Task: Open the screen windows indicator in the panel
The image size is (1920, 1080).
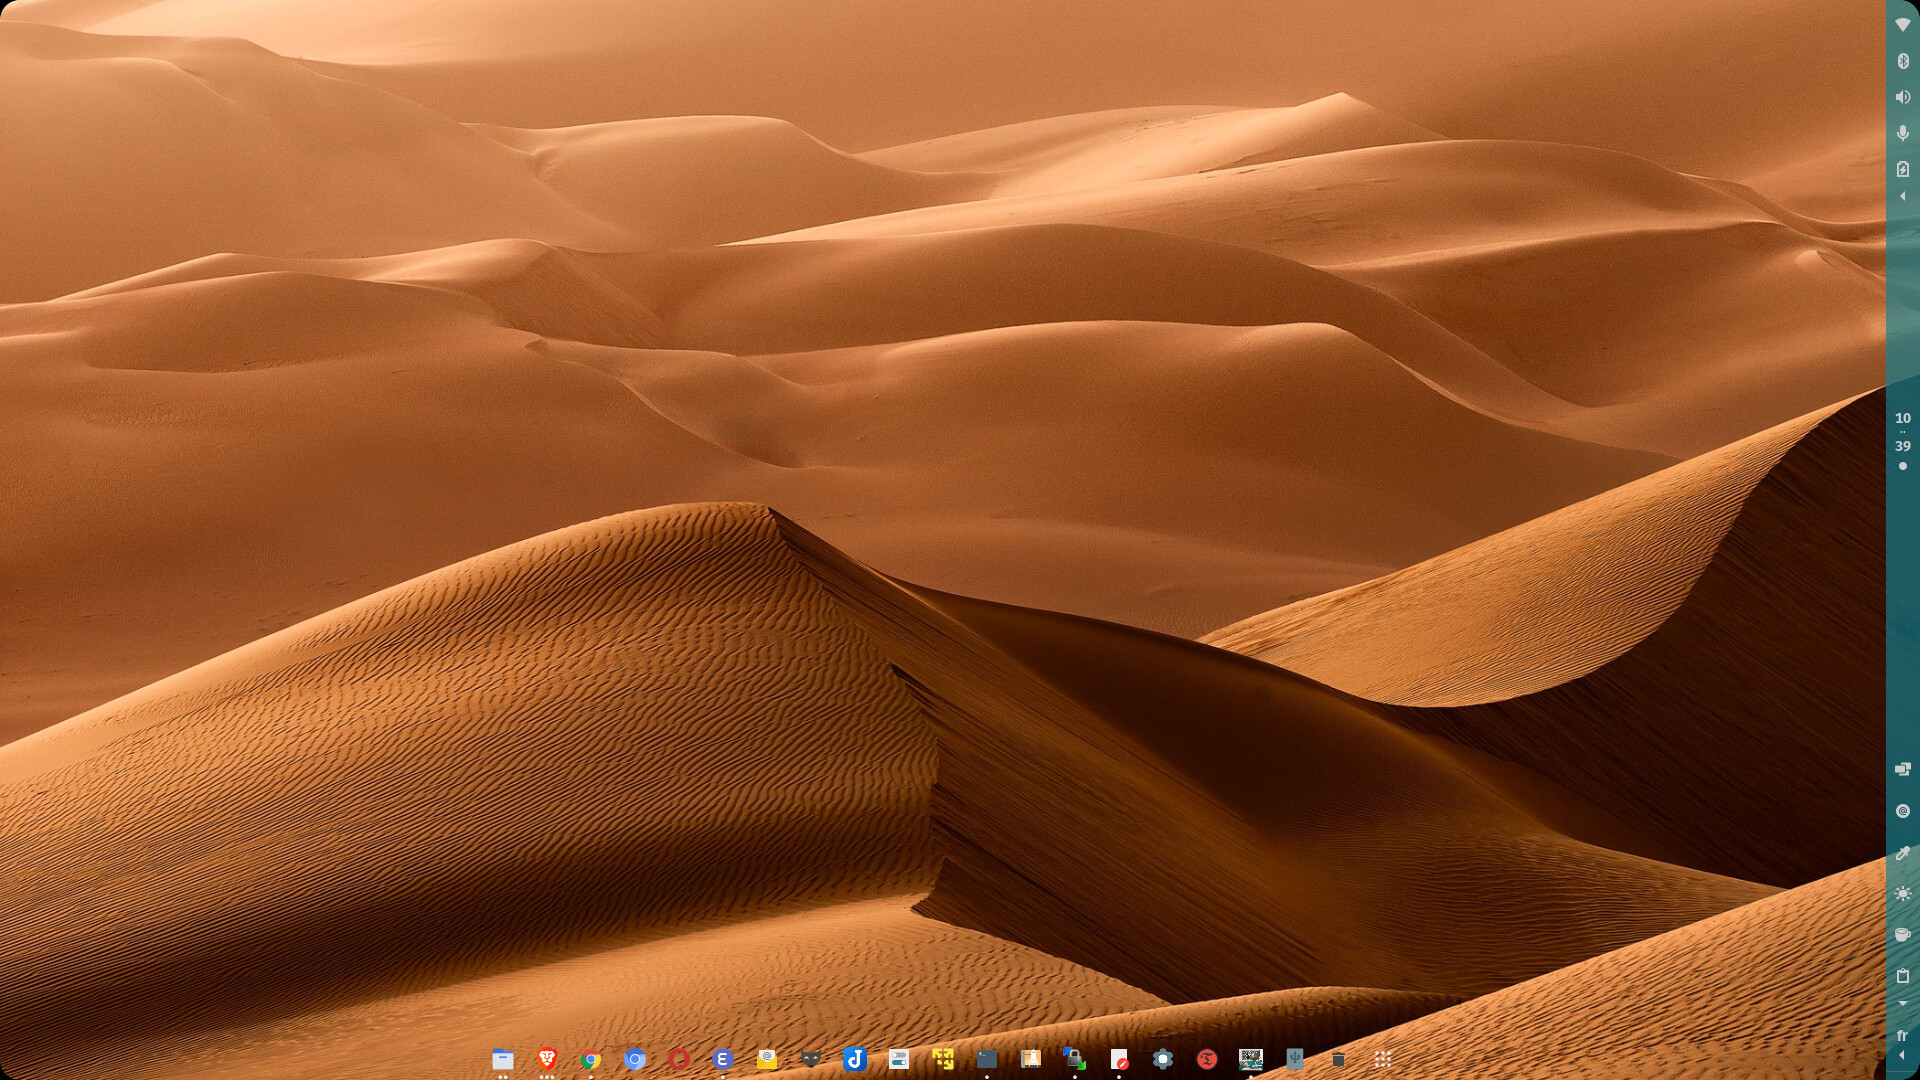Action: (1903, 769)
